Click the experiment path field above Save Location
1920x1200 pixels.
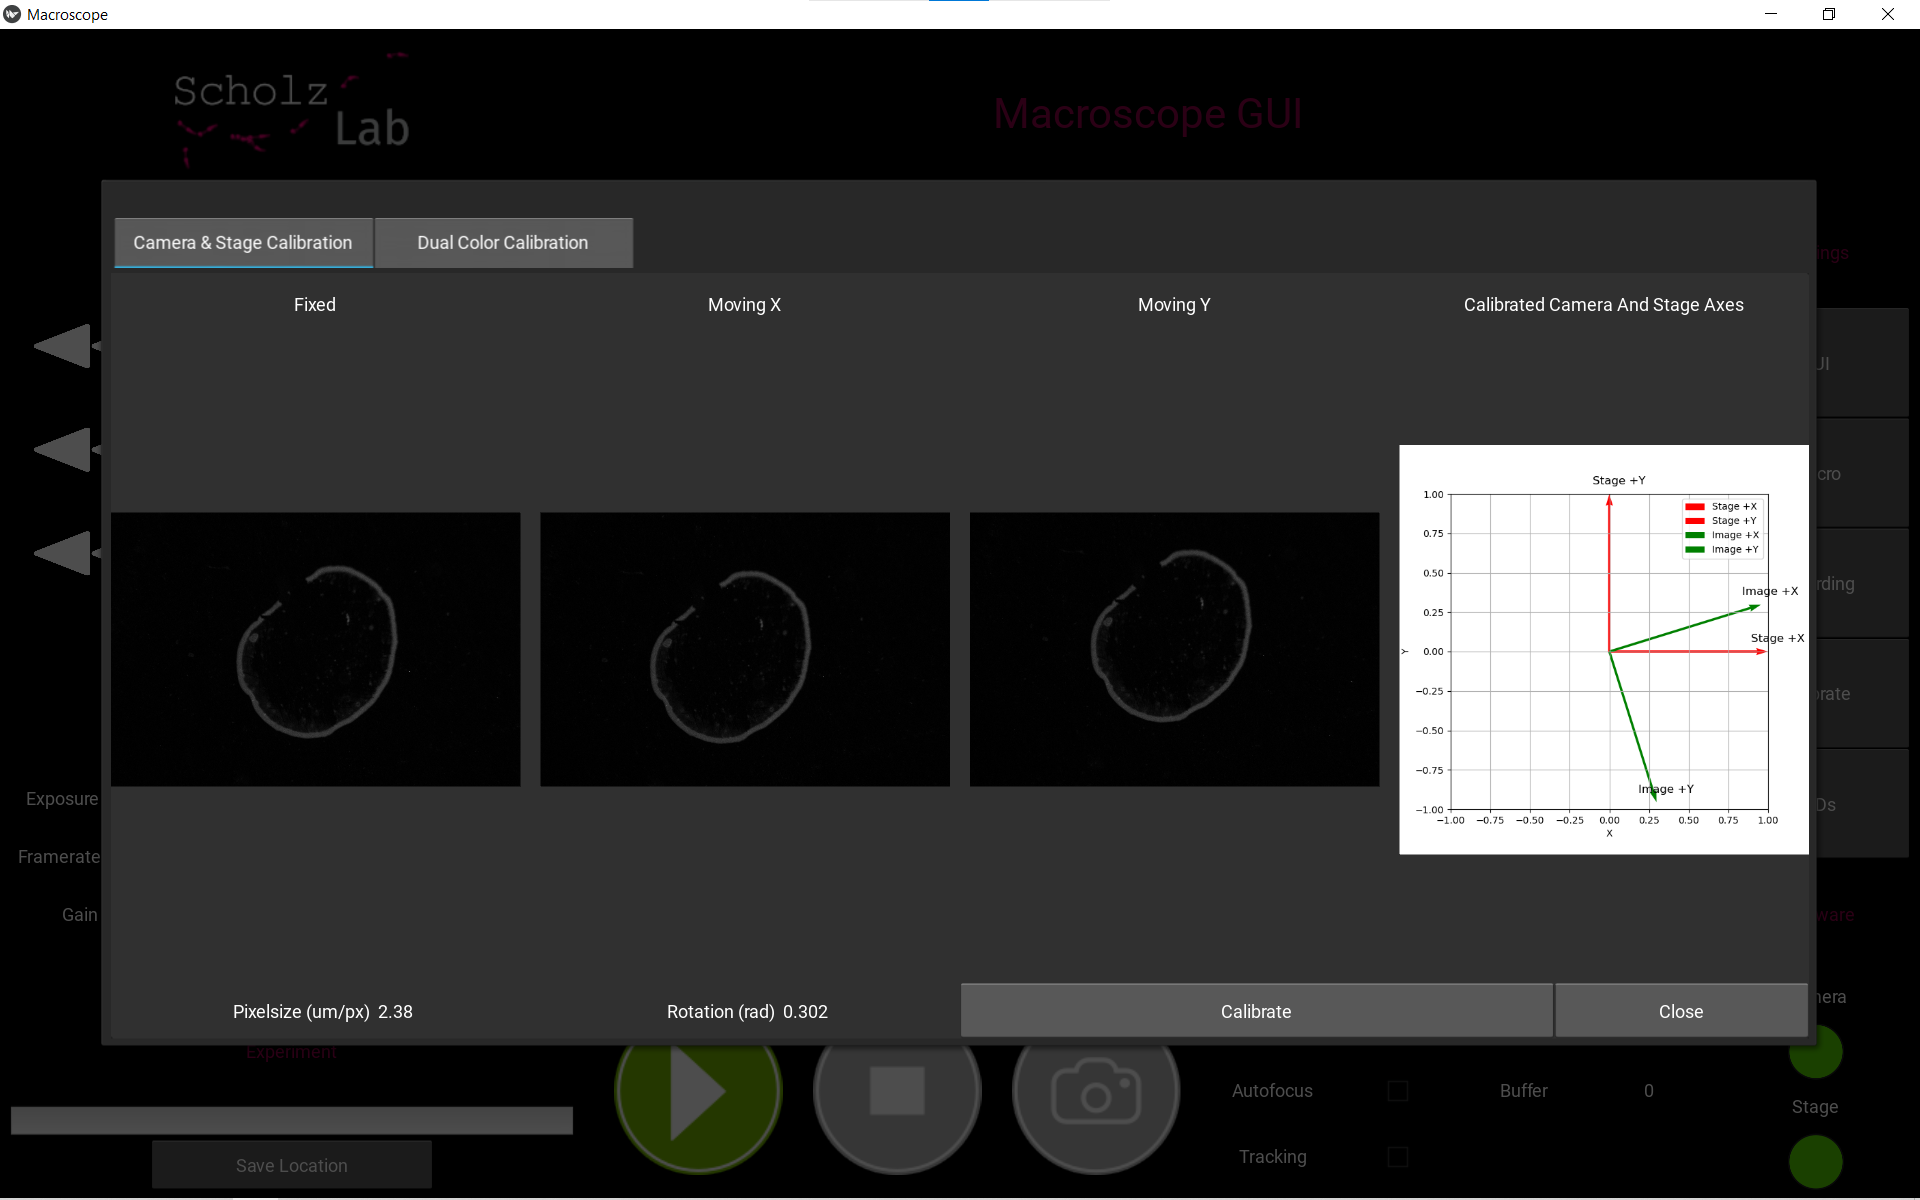292,1121
